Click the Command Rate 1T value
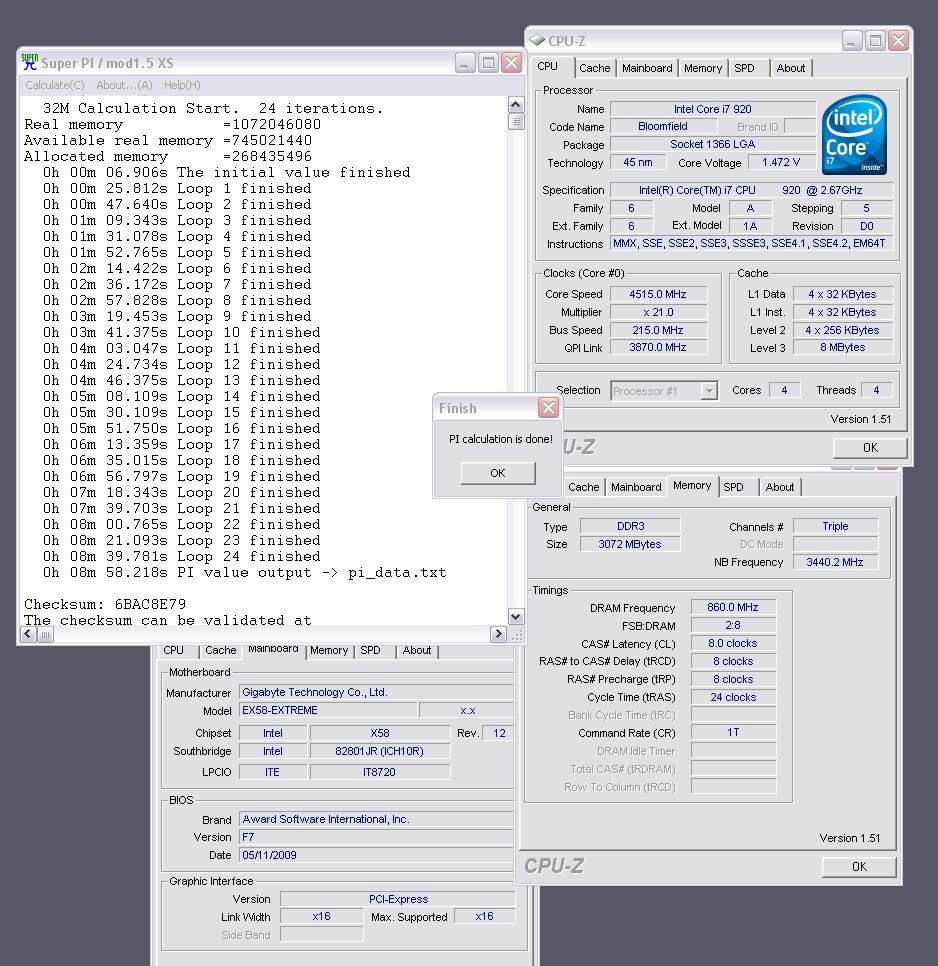 (x=733, y=732)
